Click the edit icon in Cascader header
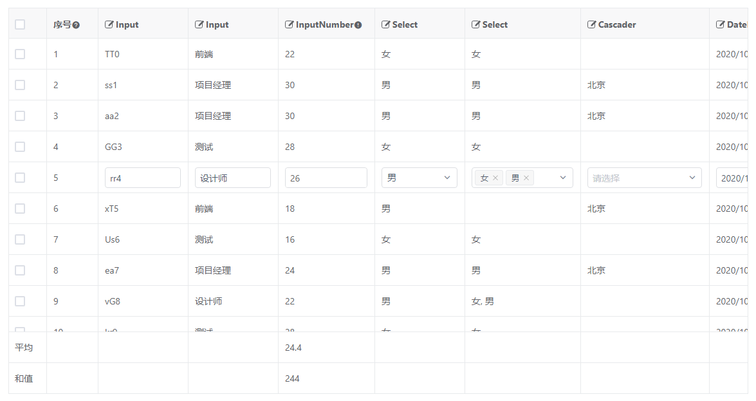The image size is (756, 401). (x=592, y=24)
